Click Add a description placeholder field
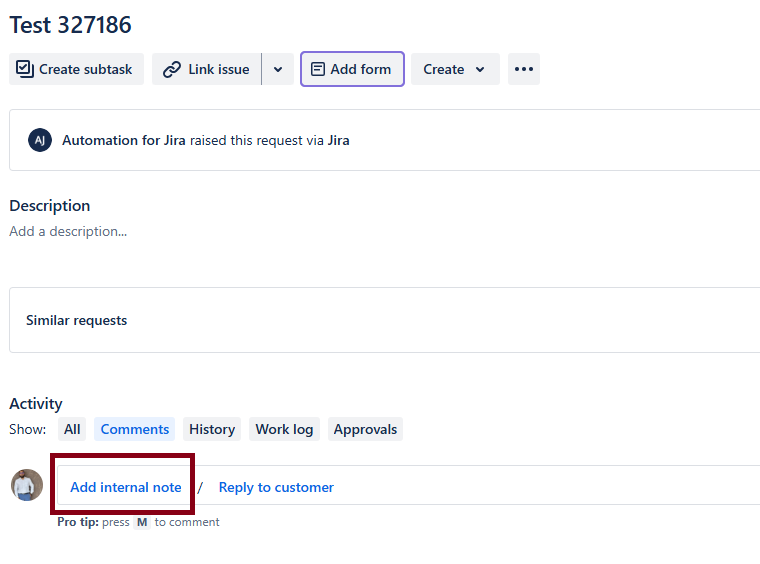The height and width of the screenshot is (564, 760). pos(68,232)
